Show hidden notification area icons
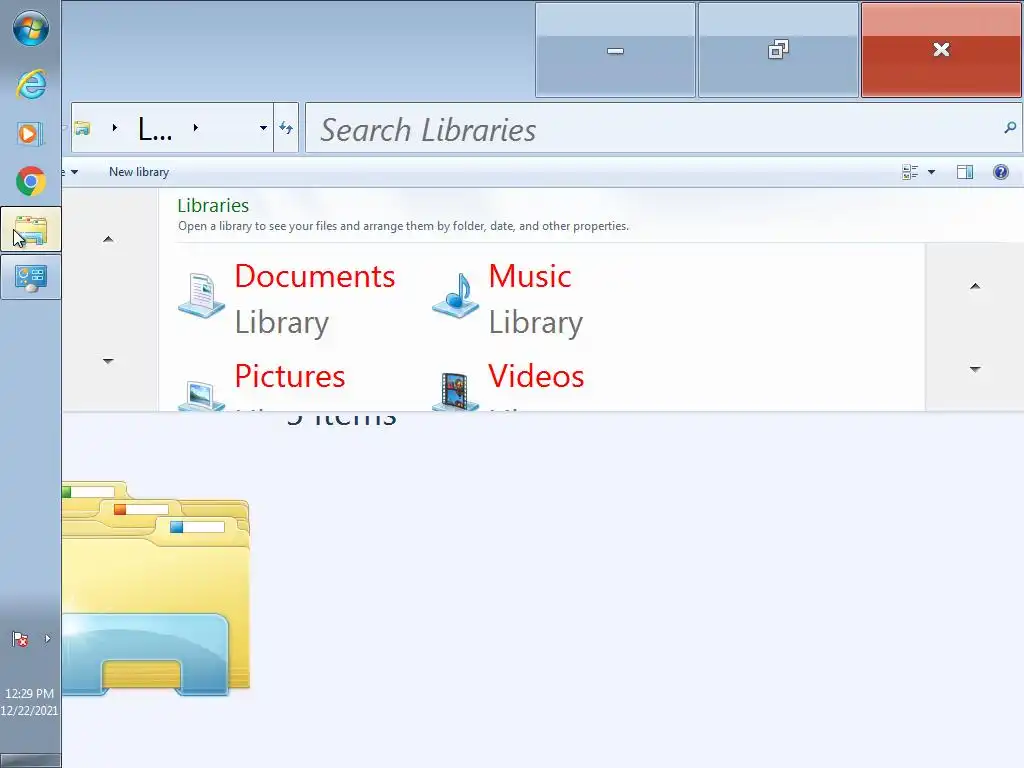The image size is (1024, 768). tap(47, 639)
